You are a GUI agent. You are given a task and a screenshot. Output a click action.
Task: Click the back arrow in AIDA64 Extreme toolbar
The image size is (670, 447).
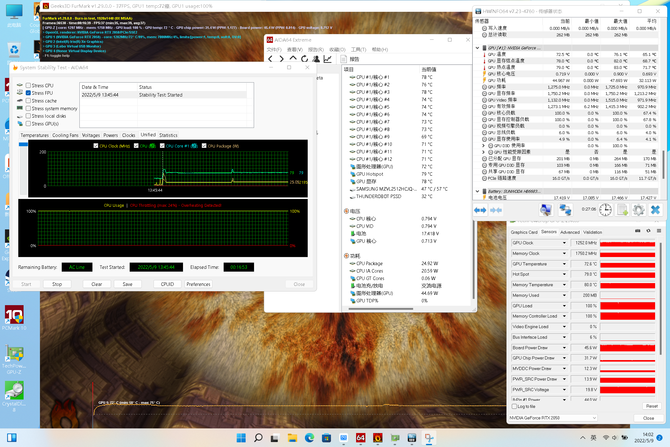(270, 59)
